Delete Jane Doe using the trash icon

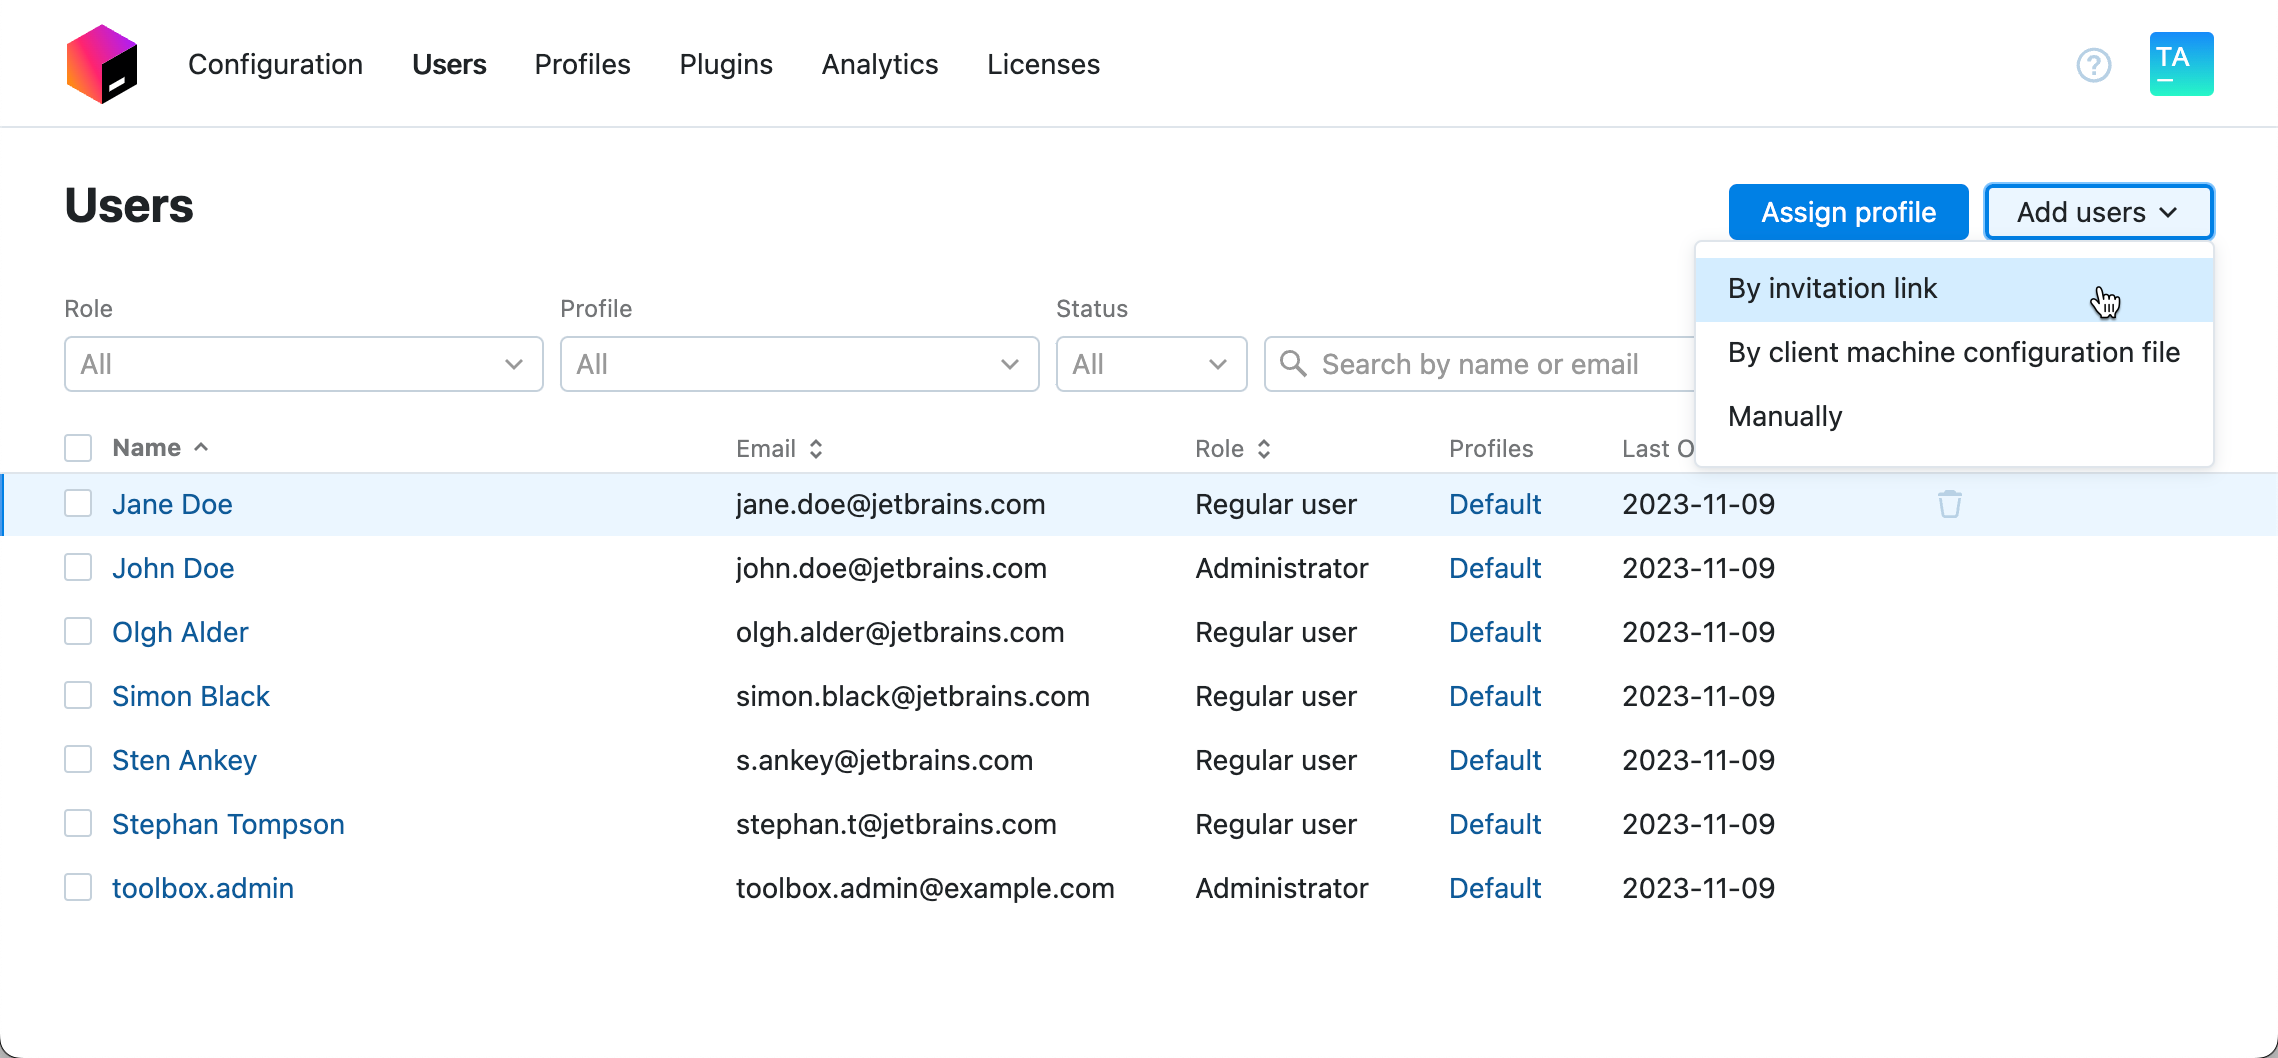(x=1949, y=504)
